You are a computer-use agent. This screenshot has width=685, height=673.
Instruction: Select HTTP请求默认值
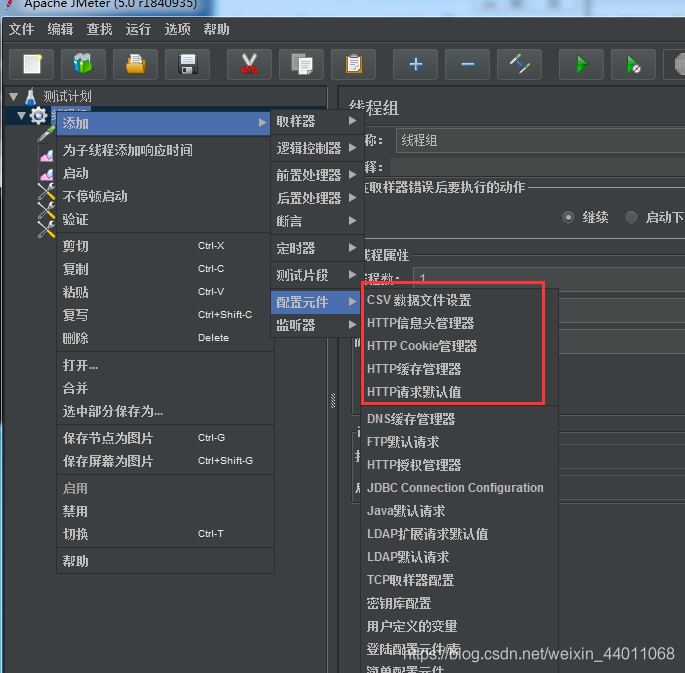(460, 392)
